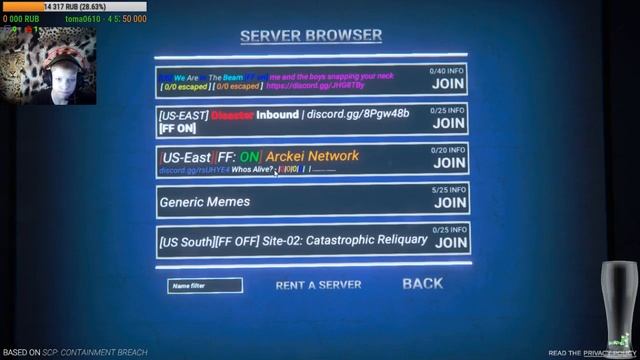Viewport: 640px width, 360px height.
Task: Select the discord.gg/8Pgw48b text
Action: coord(358,114)
